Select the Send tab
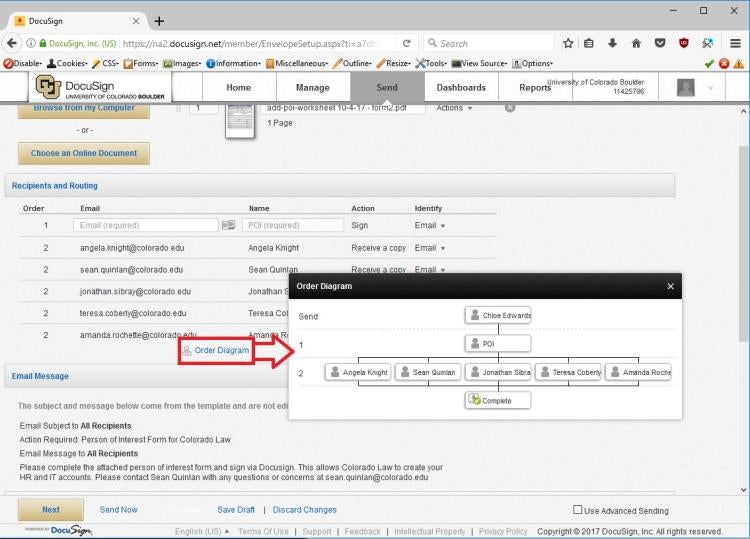Screen dimensions: 750x539 click(x=387, y=88)
